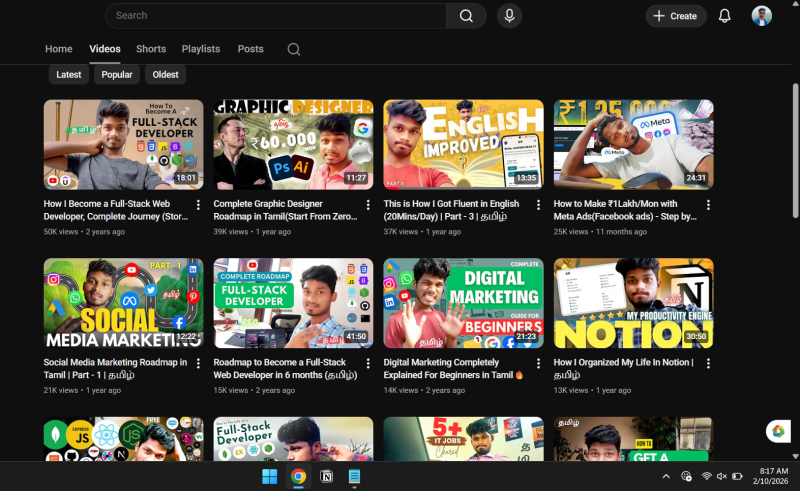The height and width of the screenshot is (491, 800).
Task: Click the Windows Start button
Action: [268, 476]
